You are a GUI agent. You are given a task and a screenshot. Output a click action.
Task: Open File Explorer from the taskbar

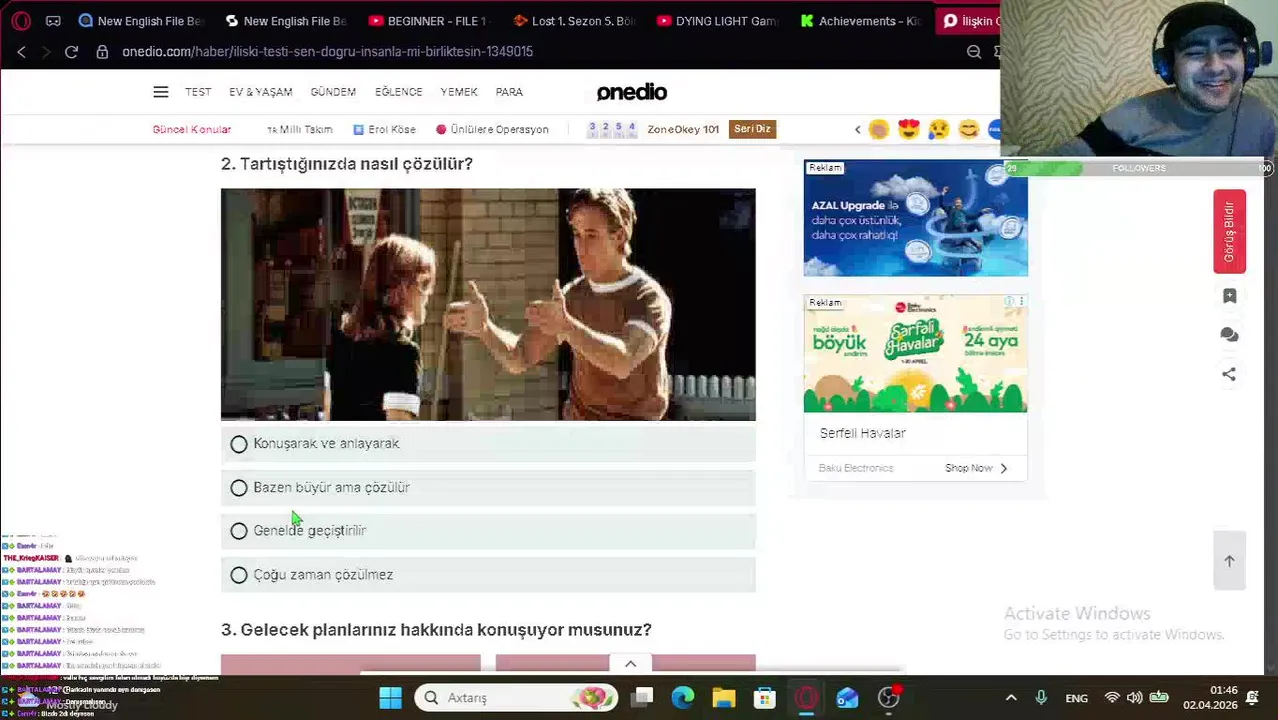pos(724,697)
